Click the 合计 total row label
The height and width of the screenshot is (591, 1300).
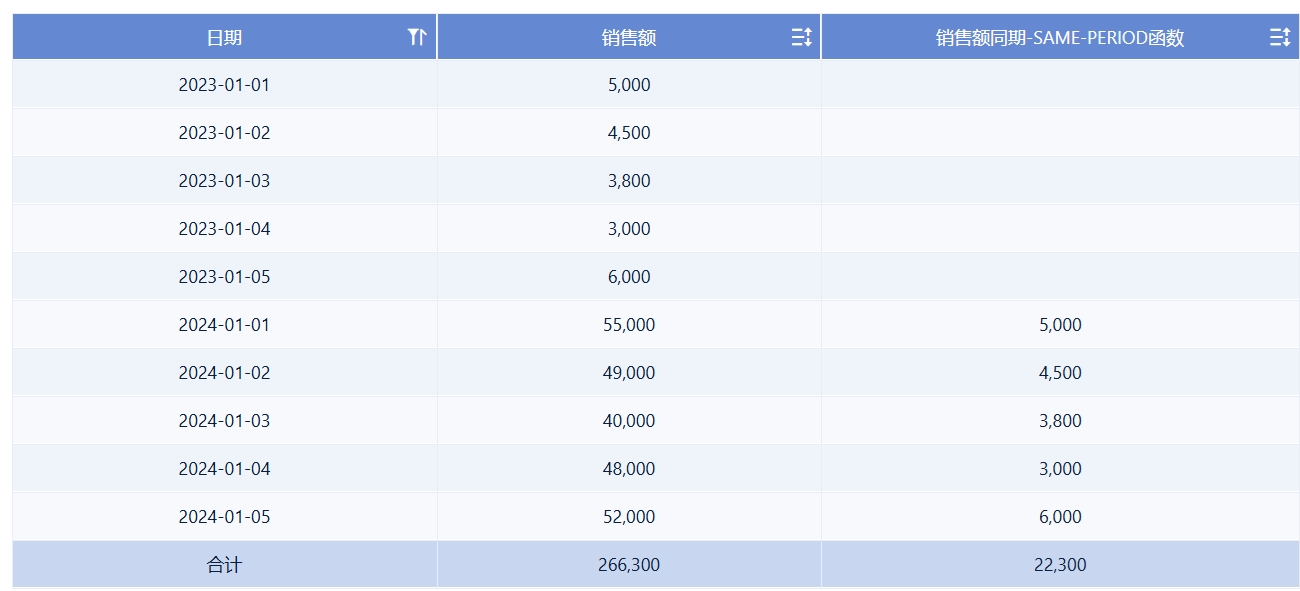[224, 565]
